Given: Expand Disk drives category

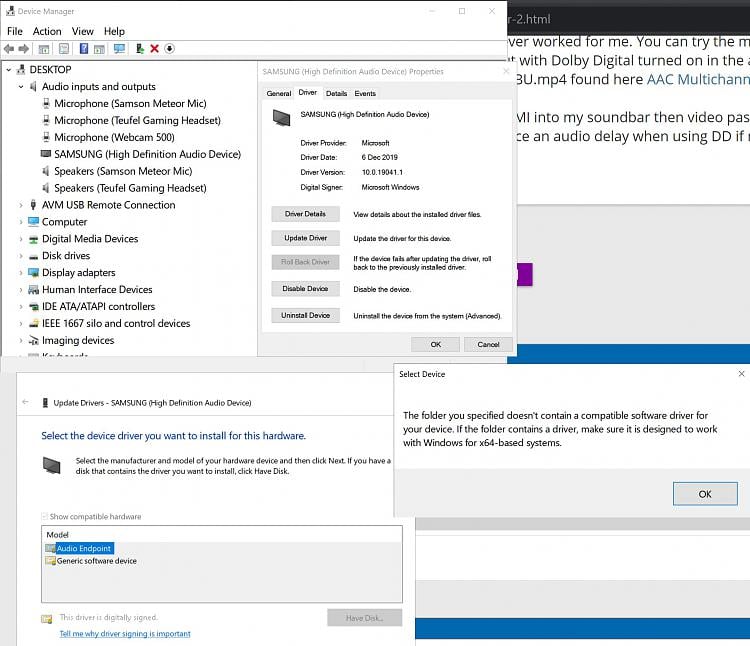Looking at the screenshot, I should point(21,256).
